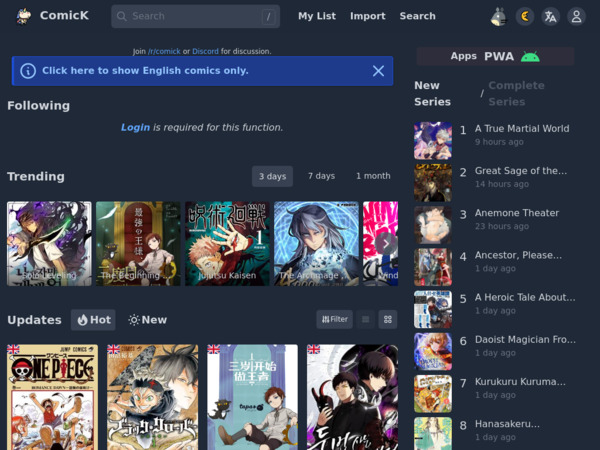The height and width of the screenshot is (450, 600).
Task: Click Anemone Theater thumbnail
Action: click(x=433, y=225)
